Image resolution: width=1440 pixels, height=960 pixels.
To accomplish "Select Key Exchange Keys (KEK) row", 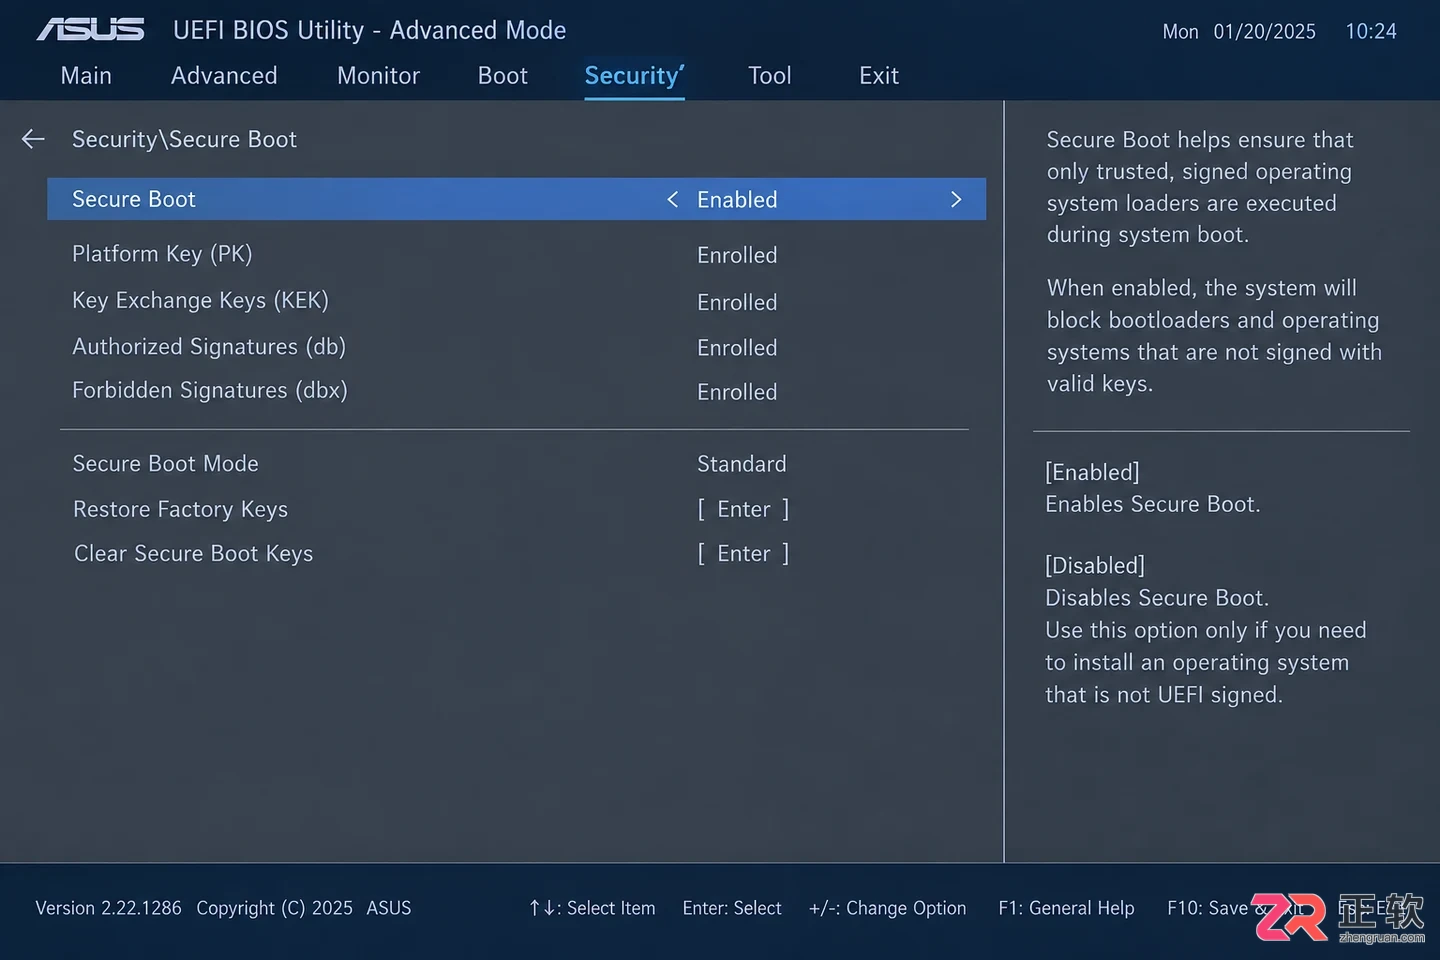I will [516, 301].
